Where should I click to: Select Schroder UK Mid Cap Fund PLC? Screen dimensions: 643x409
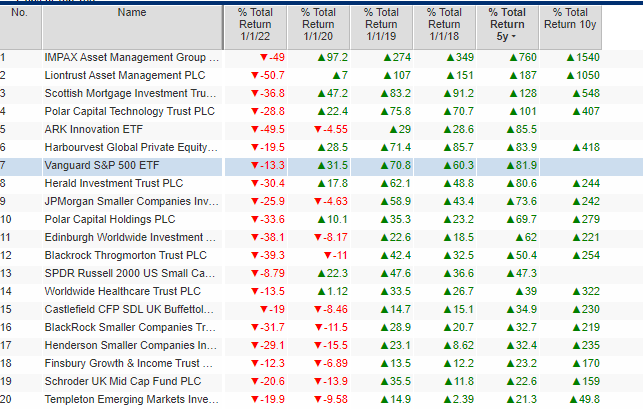click(x=123, y=382)
